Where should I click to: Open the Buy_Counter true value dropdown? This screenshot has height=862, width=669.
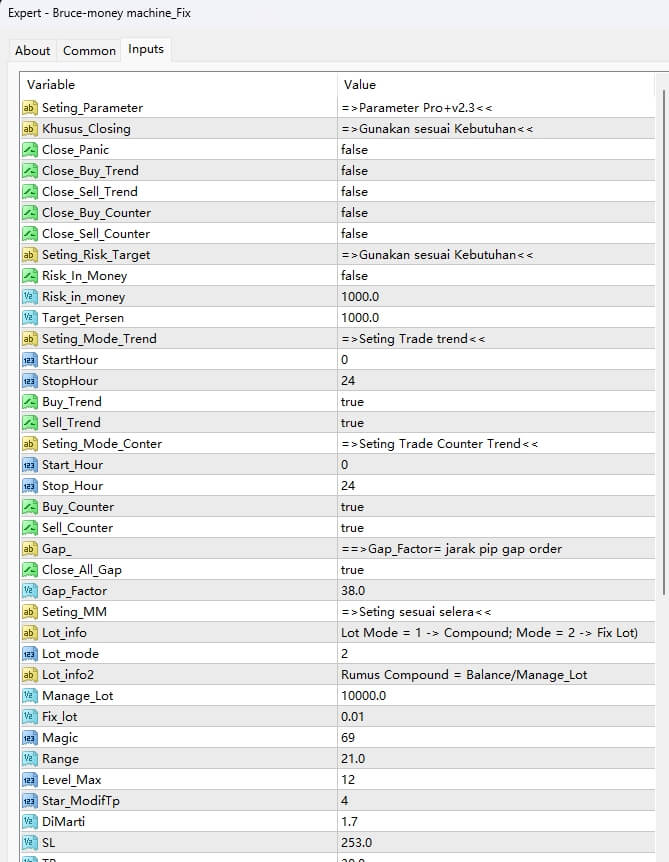(352, 507)
